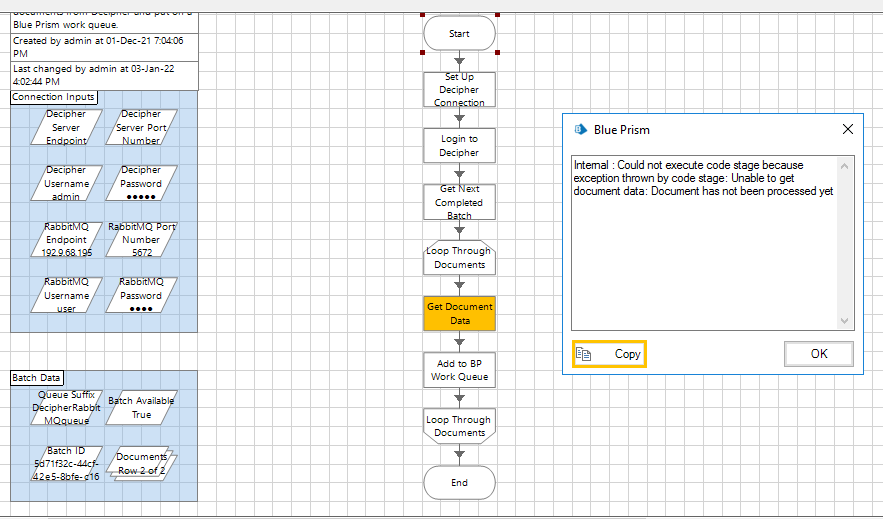Click the Connection Inputs block label
883x519 pixels.
click(54, 97)
